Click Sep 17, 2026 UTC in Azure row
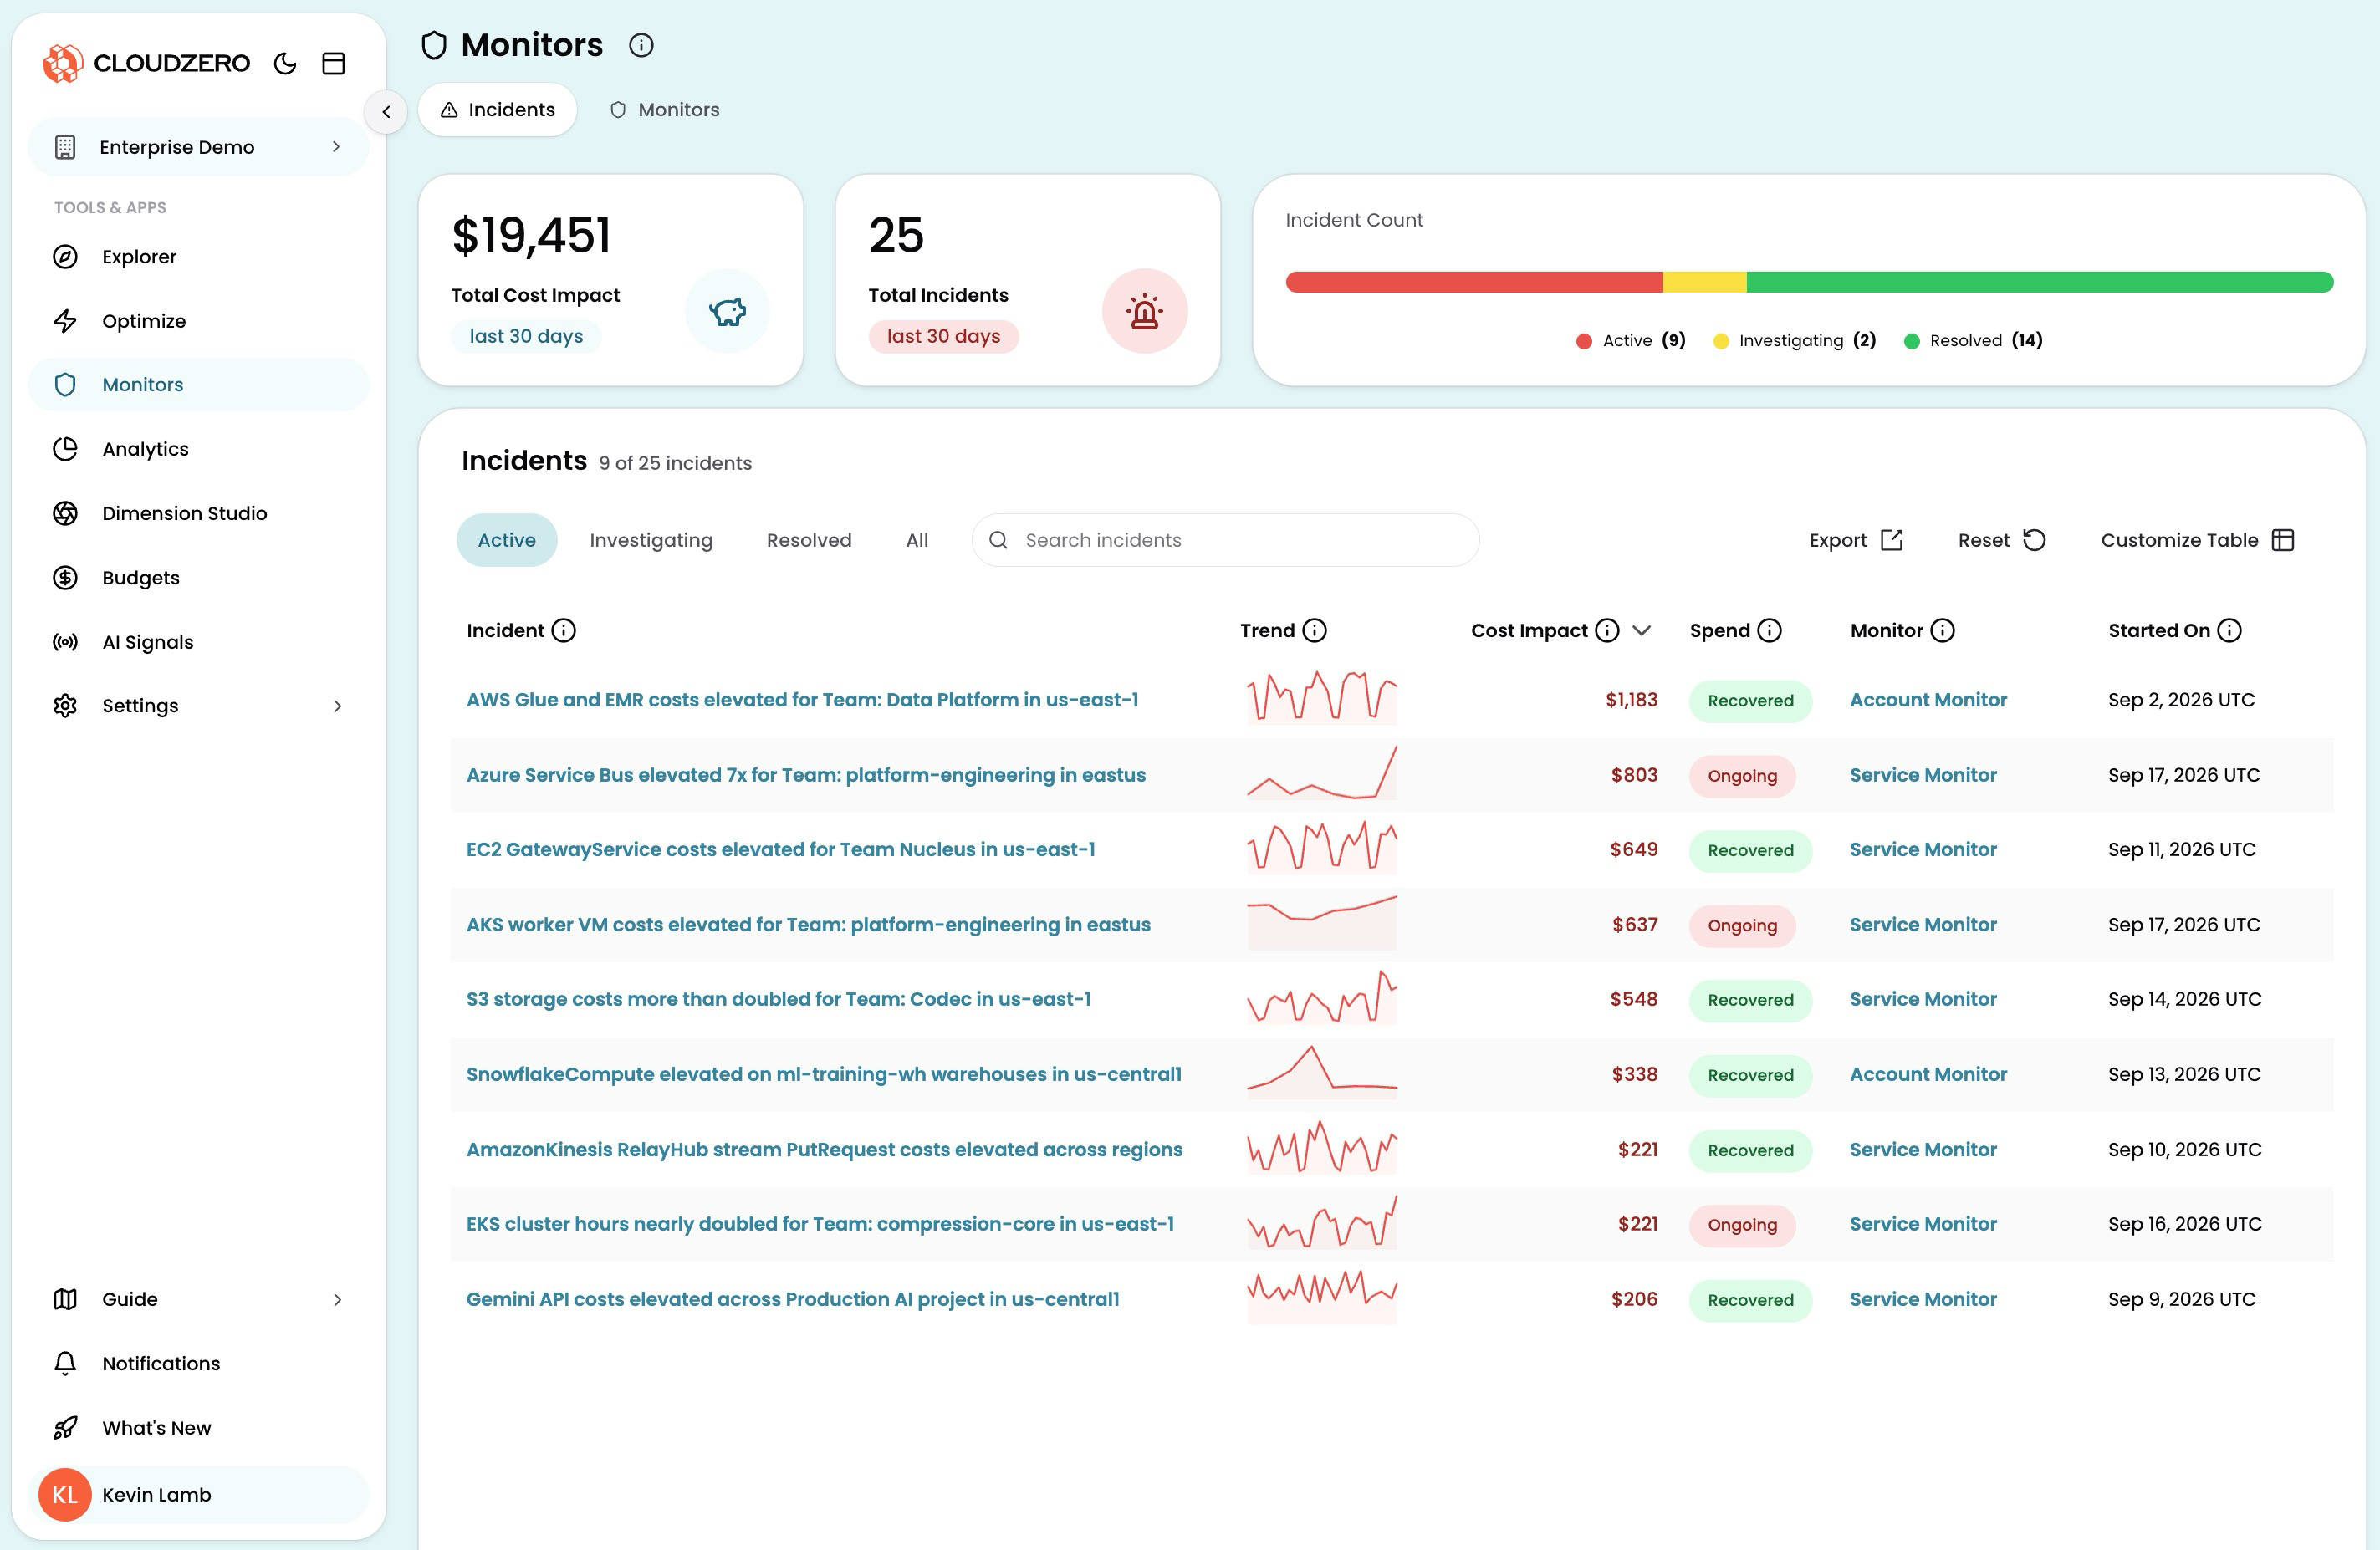The image size is (2380, 1550). click(x=2184, y=775)
